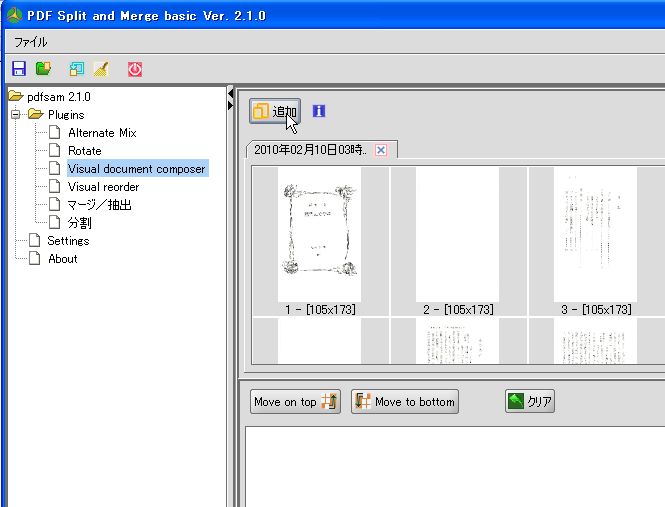The height and width of the screenshot is (507, 665).
Task: Click the save environment floppy disk icon
Action: pos(19,69)
